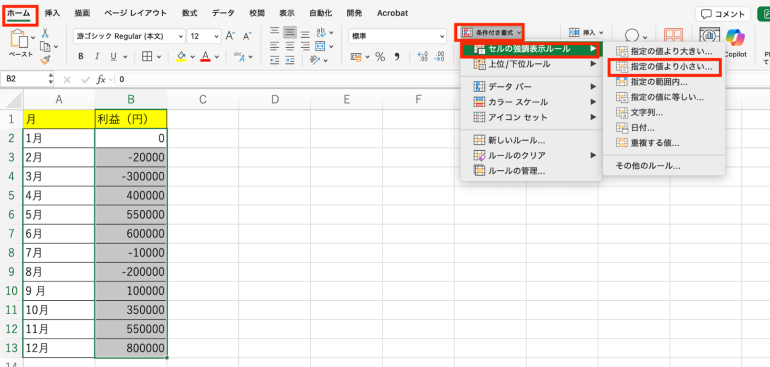Click the top vertical align icon
Screen dimensions: 770x367
coord(275,32)
